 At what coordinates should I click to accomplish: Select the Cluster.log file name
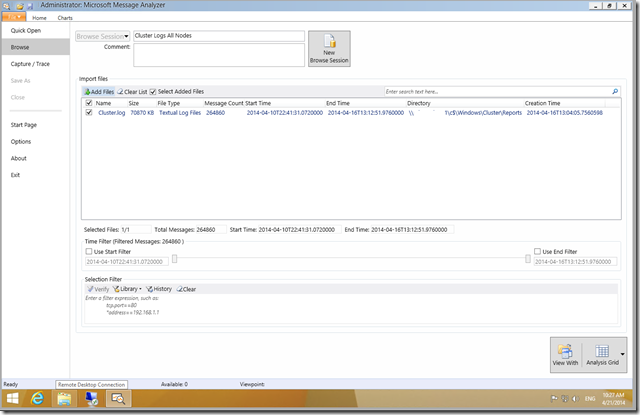(x=111, y=113)
